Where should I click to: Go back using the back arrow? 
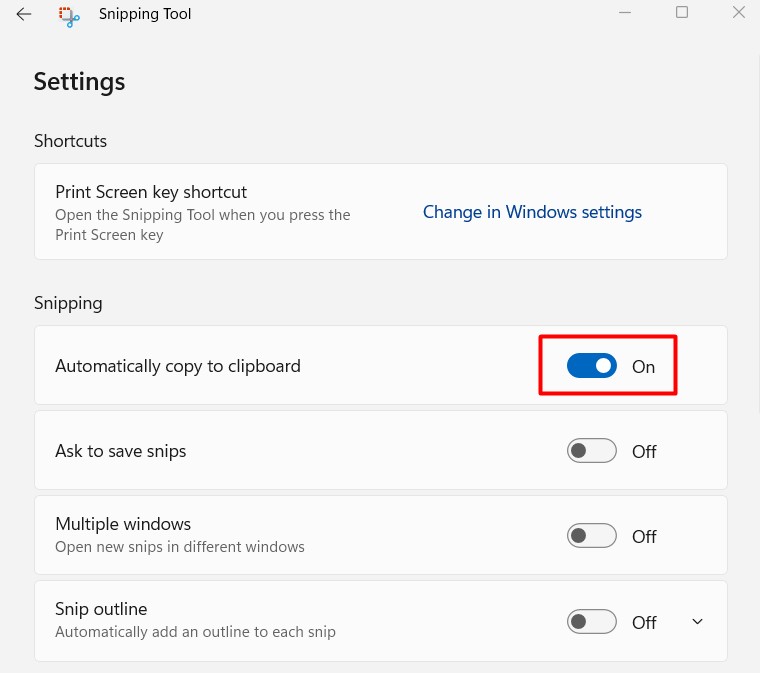(24, 14)
